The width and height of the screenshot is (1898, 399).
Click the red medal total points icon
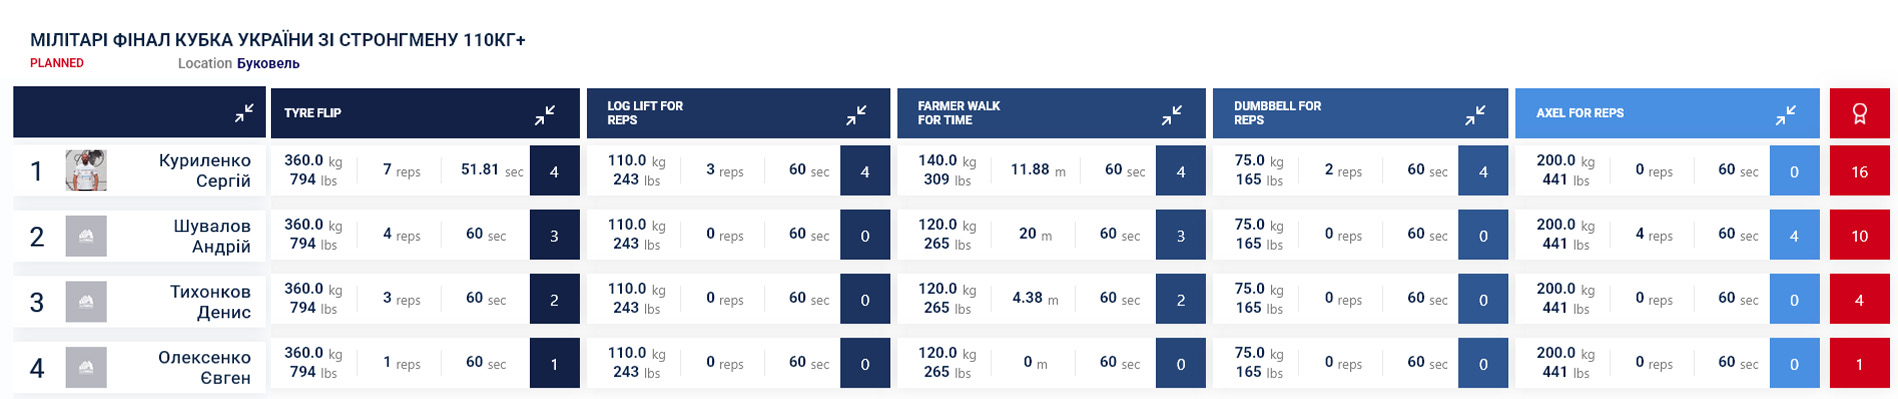point(1859,113)
